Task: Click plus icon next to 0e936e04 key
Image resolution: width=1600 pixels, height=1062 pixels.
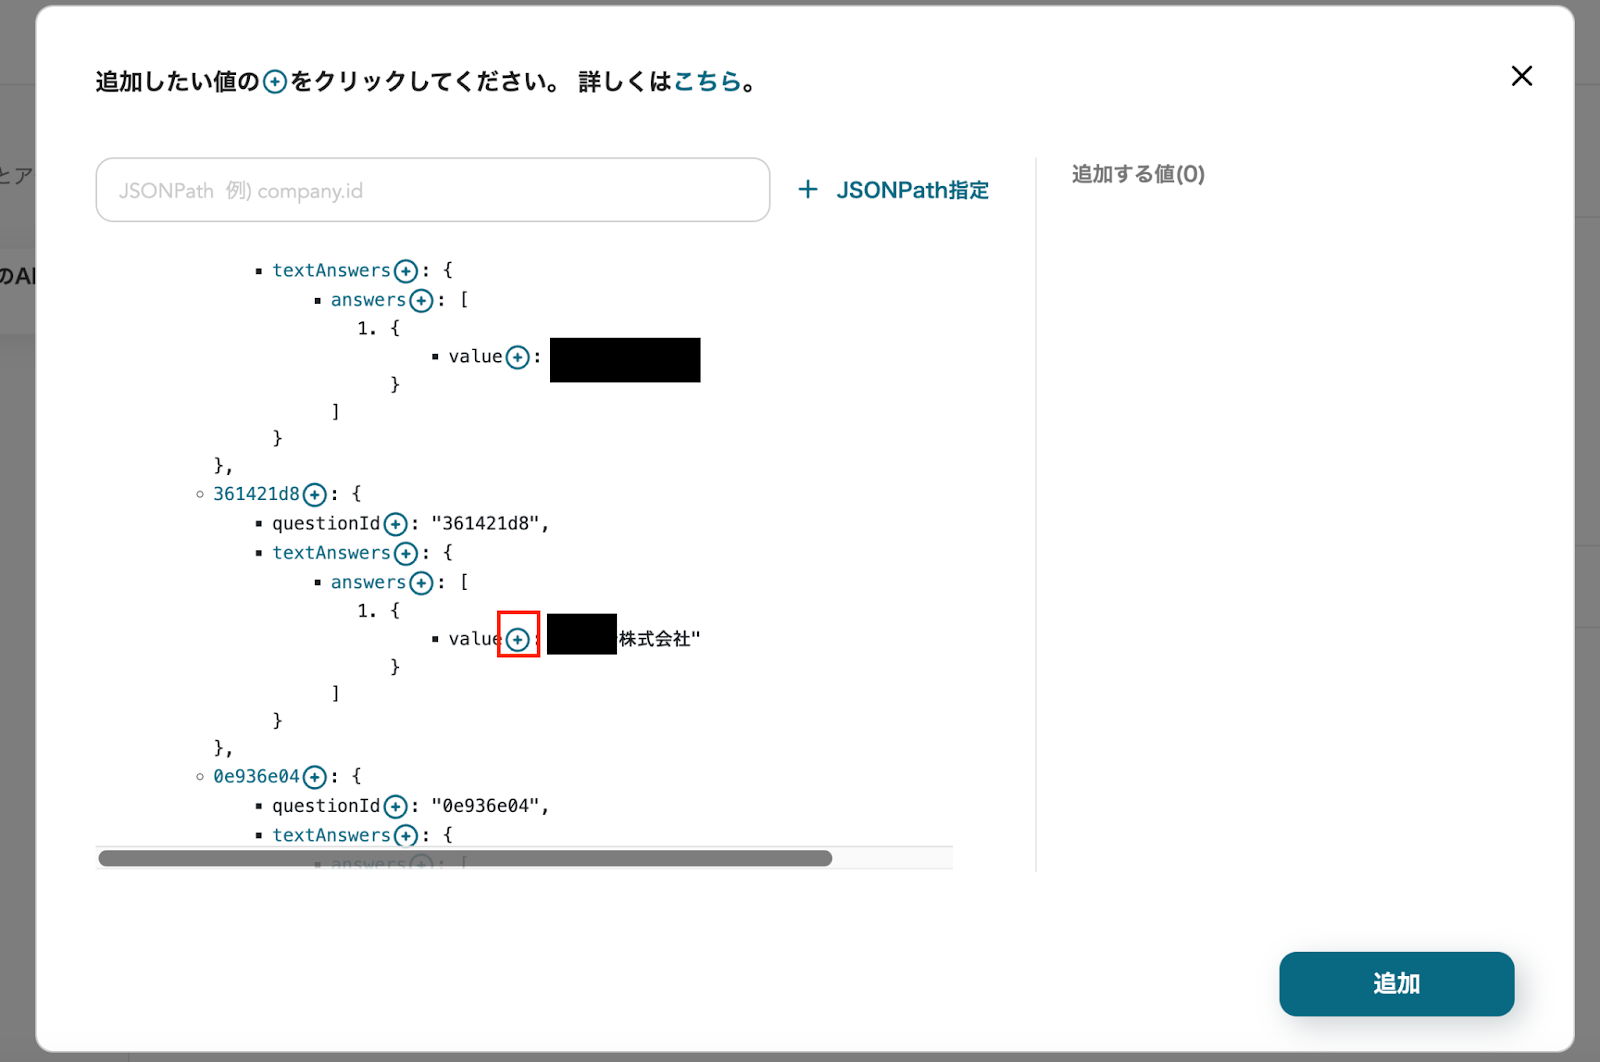Action: coord(314,777)
